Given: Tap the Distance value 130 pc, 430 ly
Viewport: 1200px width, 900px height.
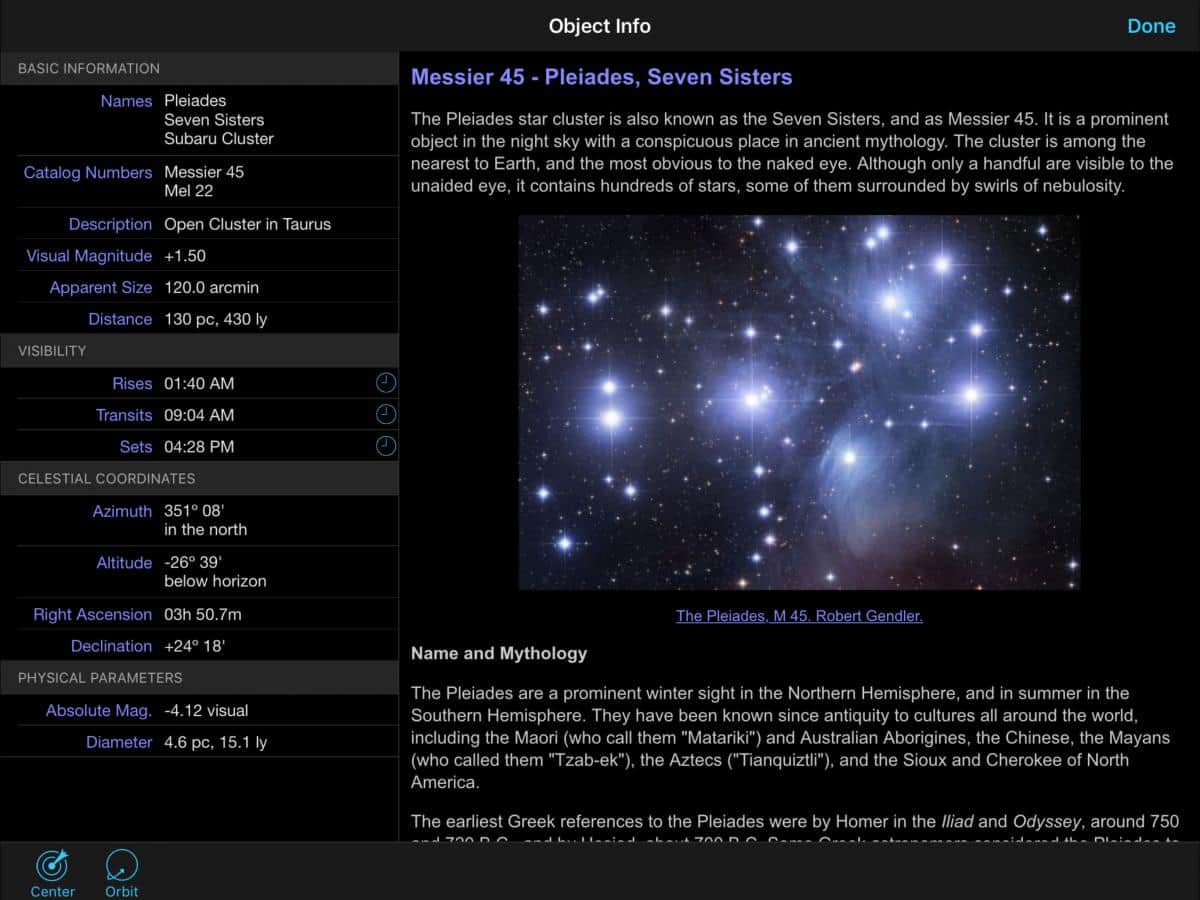Looking at the screenshot, I should coord(215,319).
